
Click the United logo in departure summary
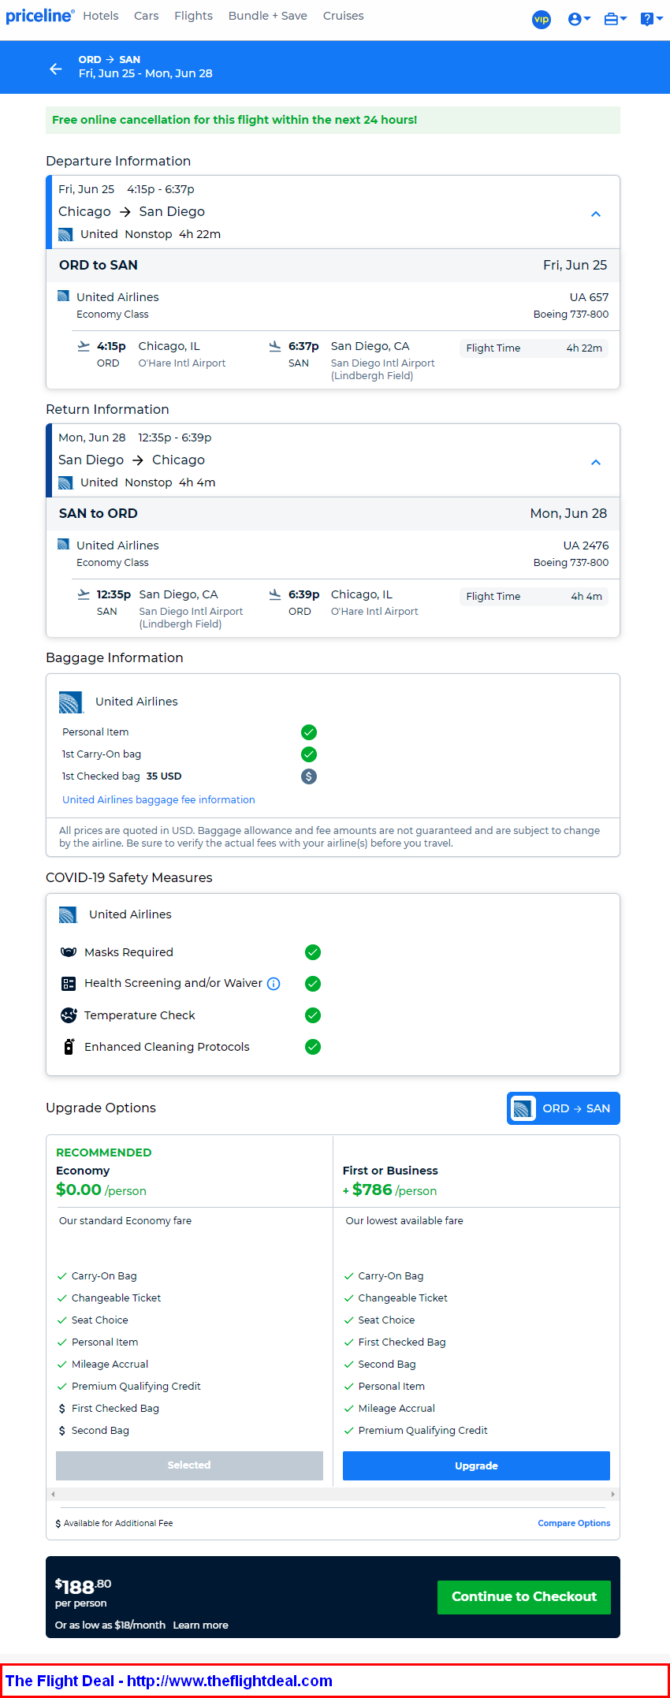coord(65,234)
